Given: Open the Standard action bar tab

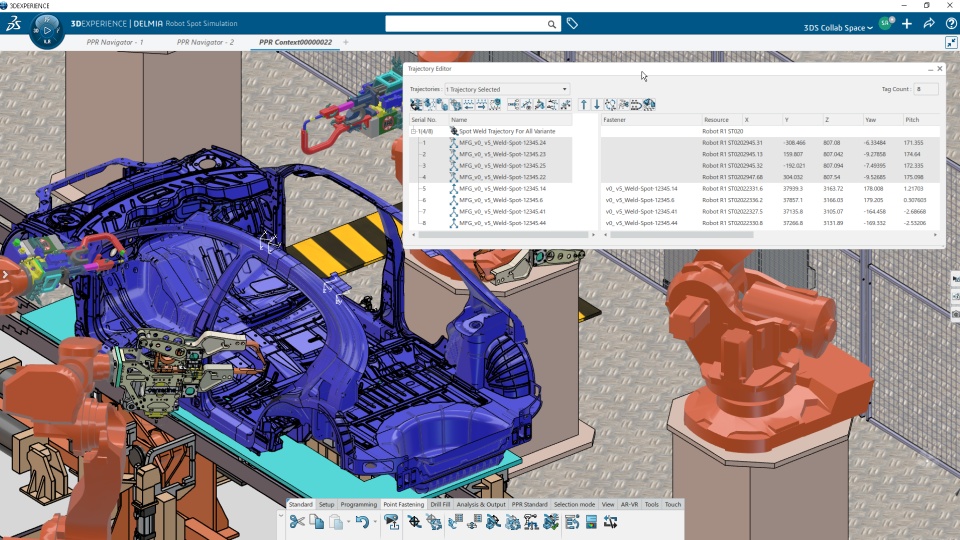Looking at the screenshot, I should 301,504.
